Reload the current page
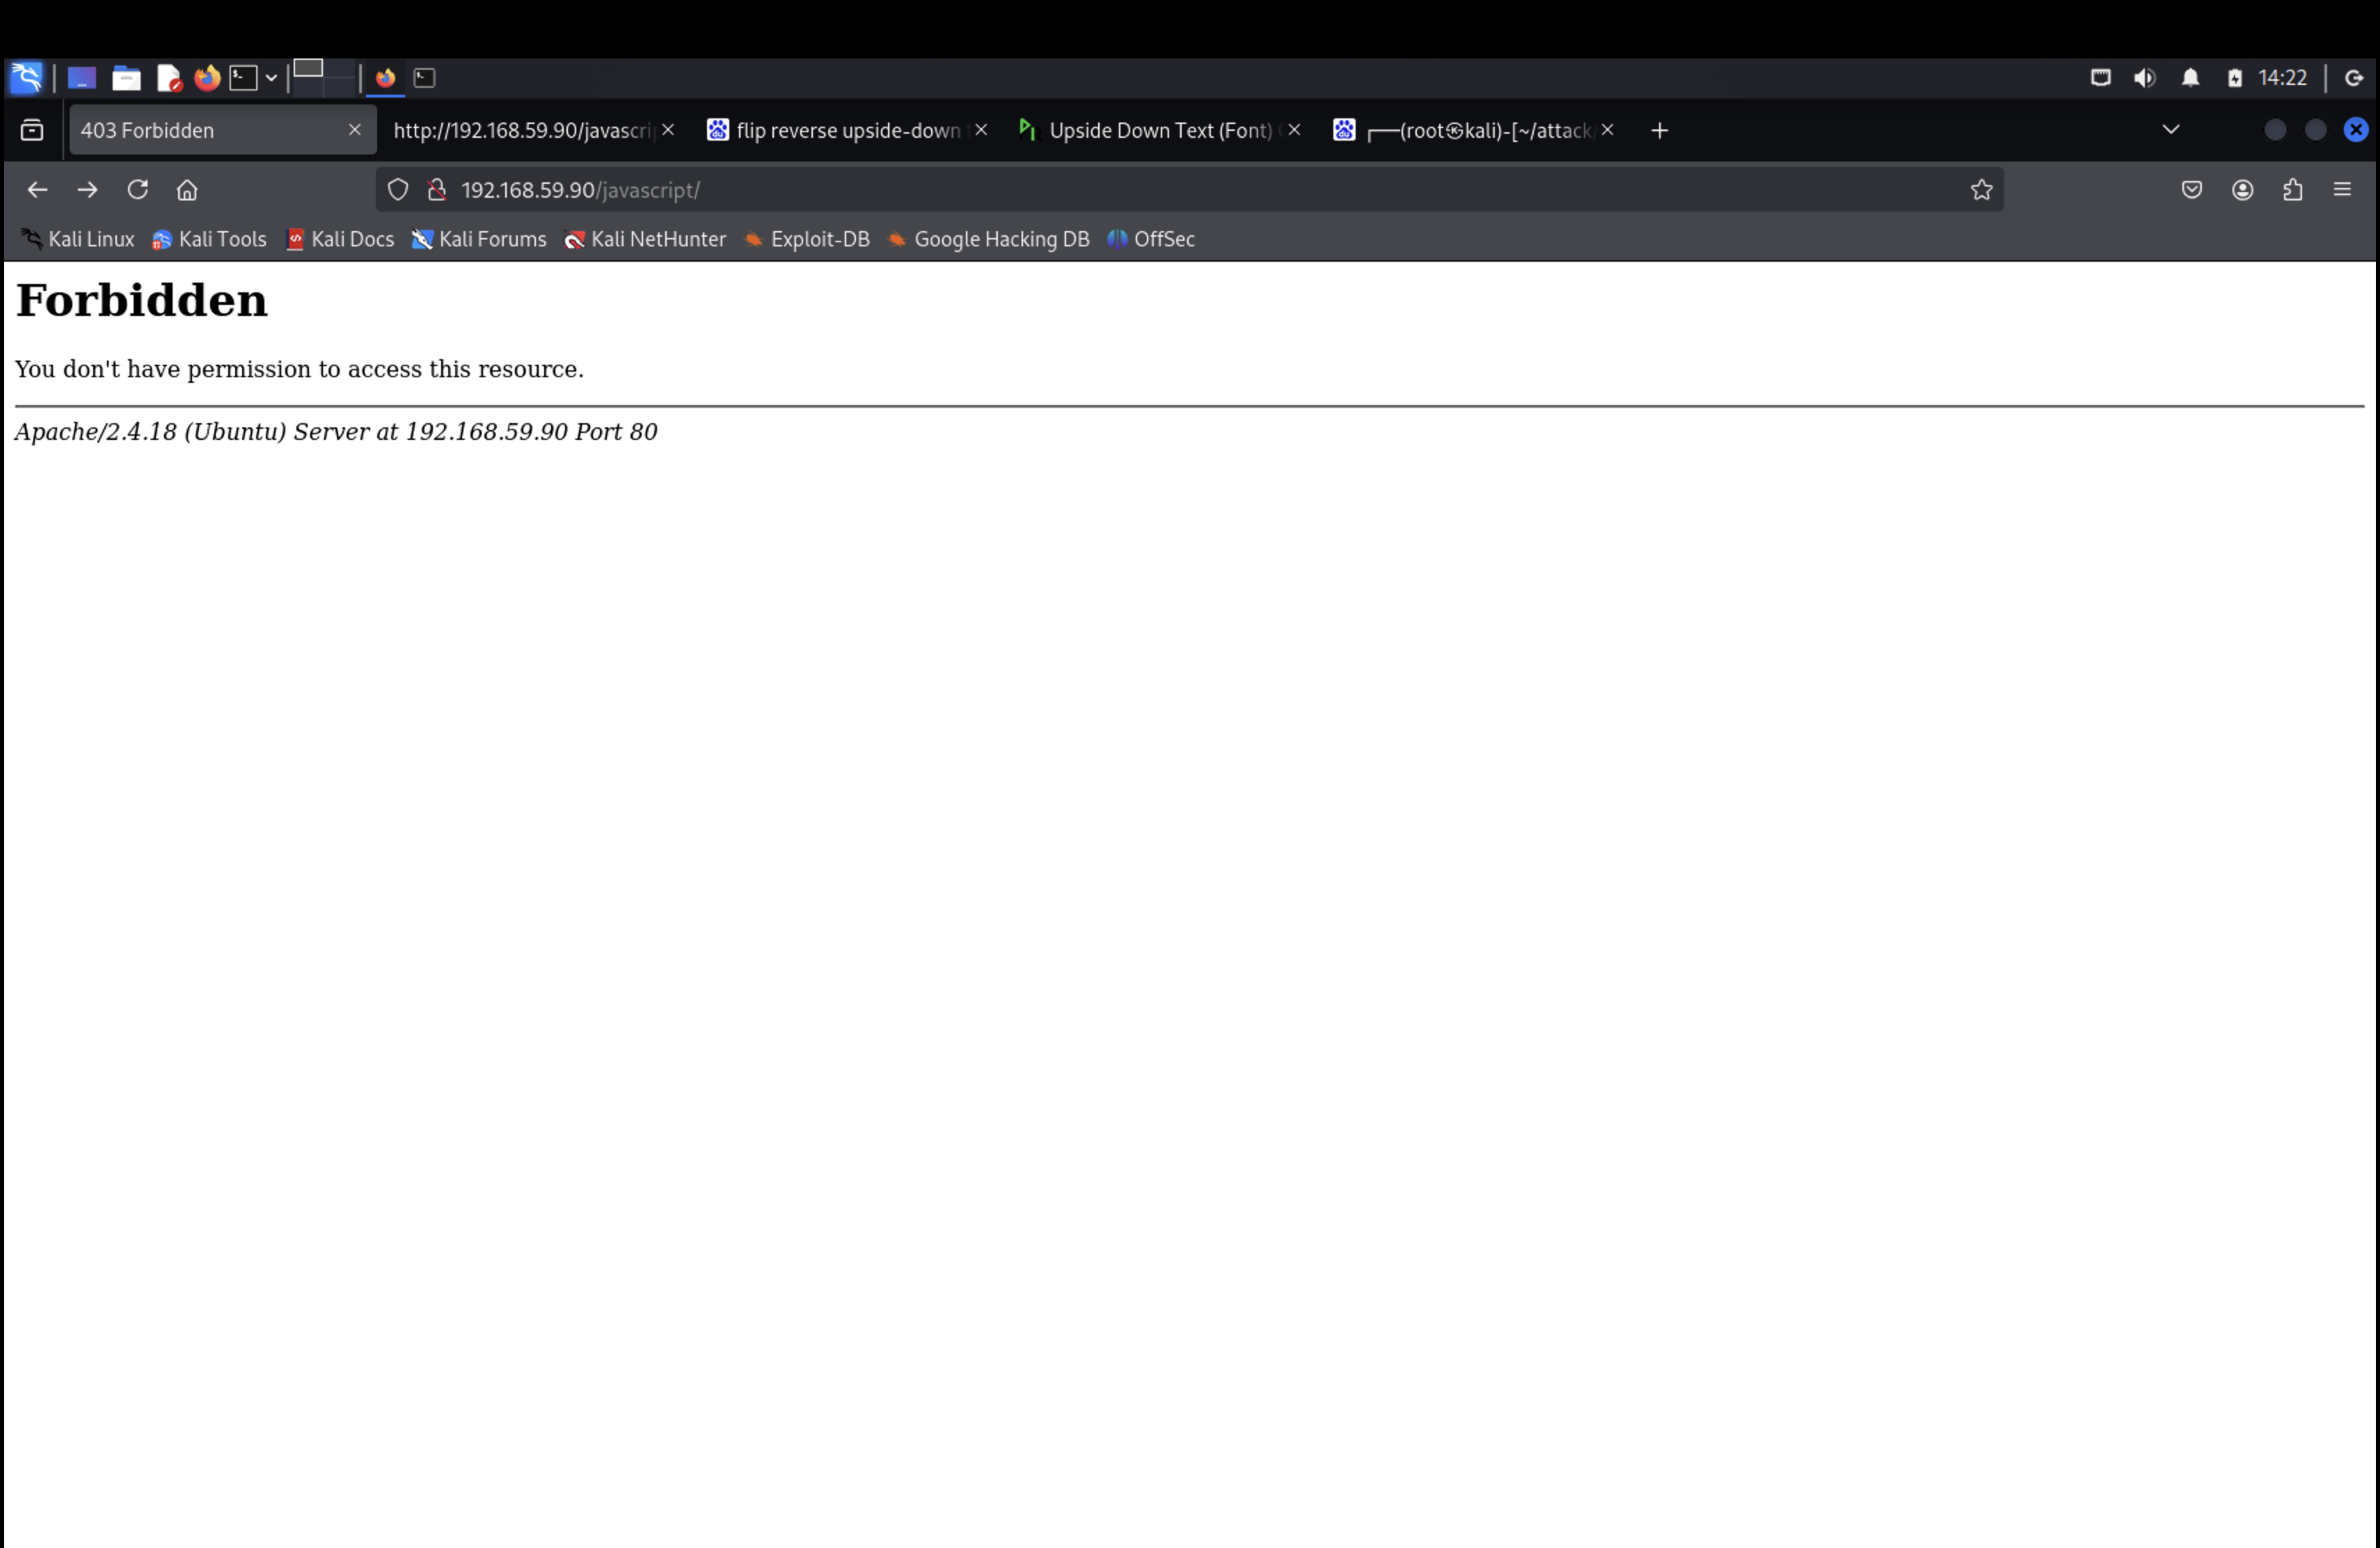Viewport: 2380px width, 1548px height. click(x=137, y=190)
